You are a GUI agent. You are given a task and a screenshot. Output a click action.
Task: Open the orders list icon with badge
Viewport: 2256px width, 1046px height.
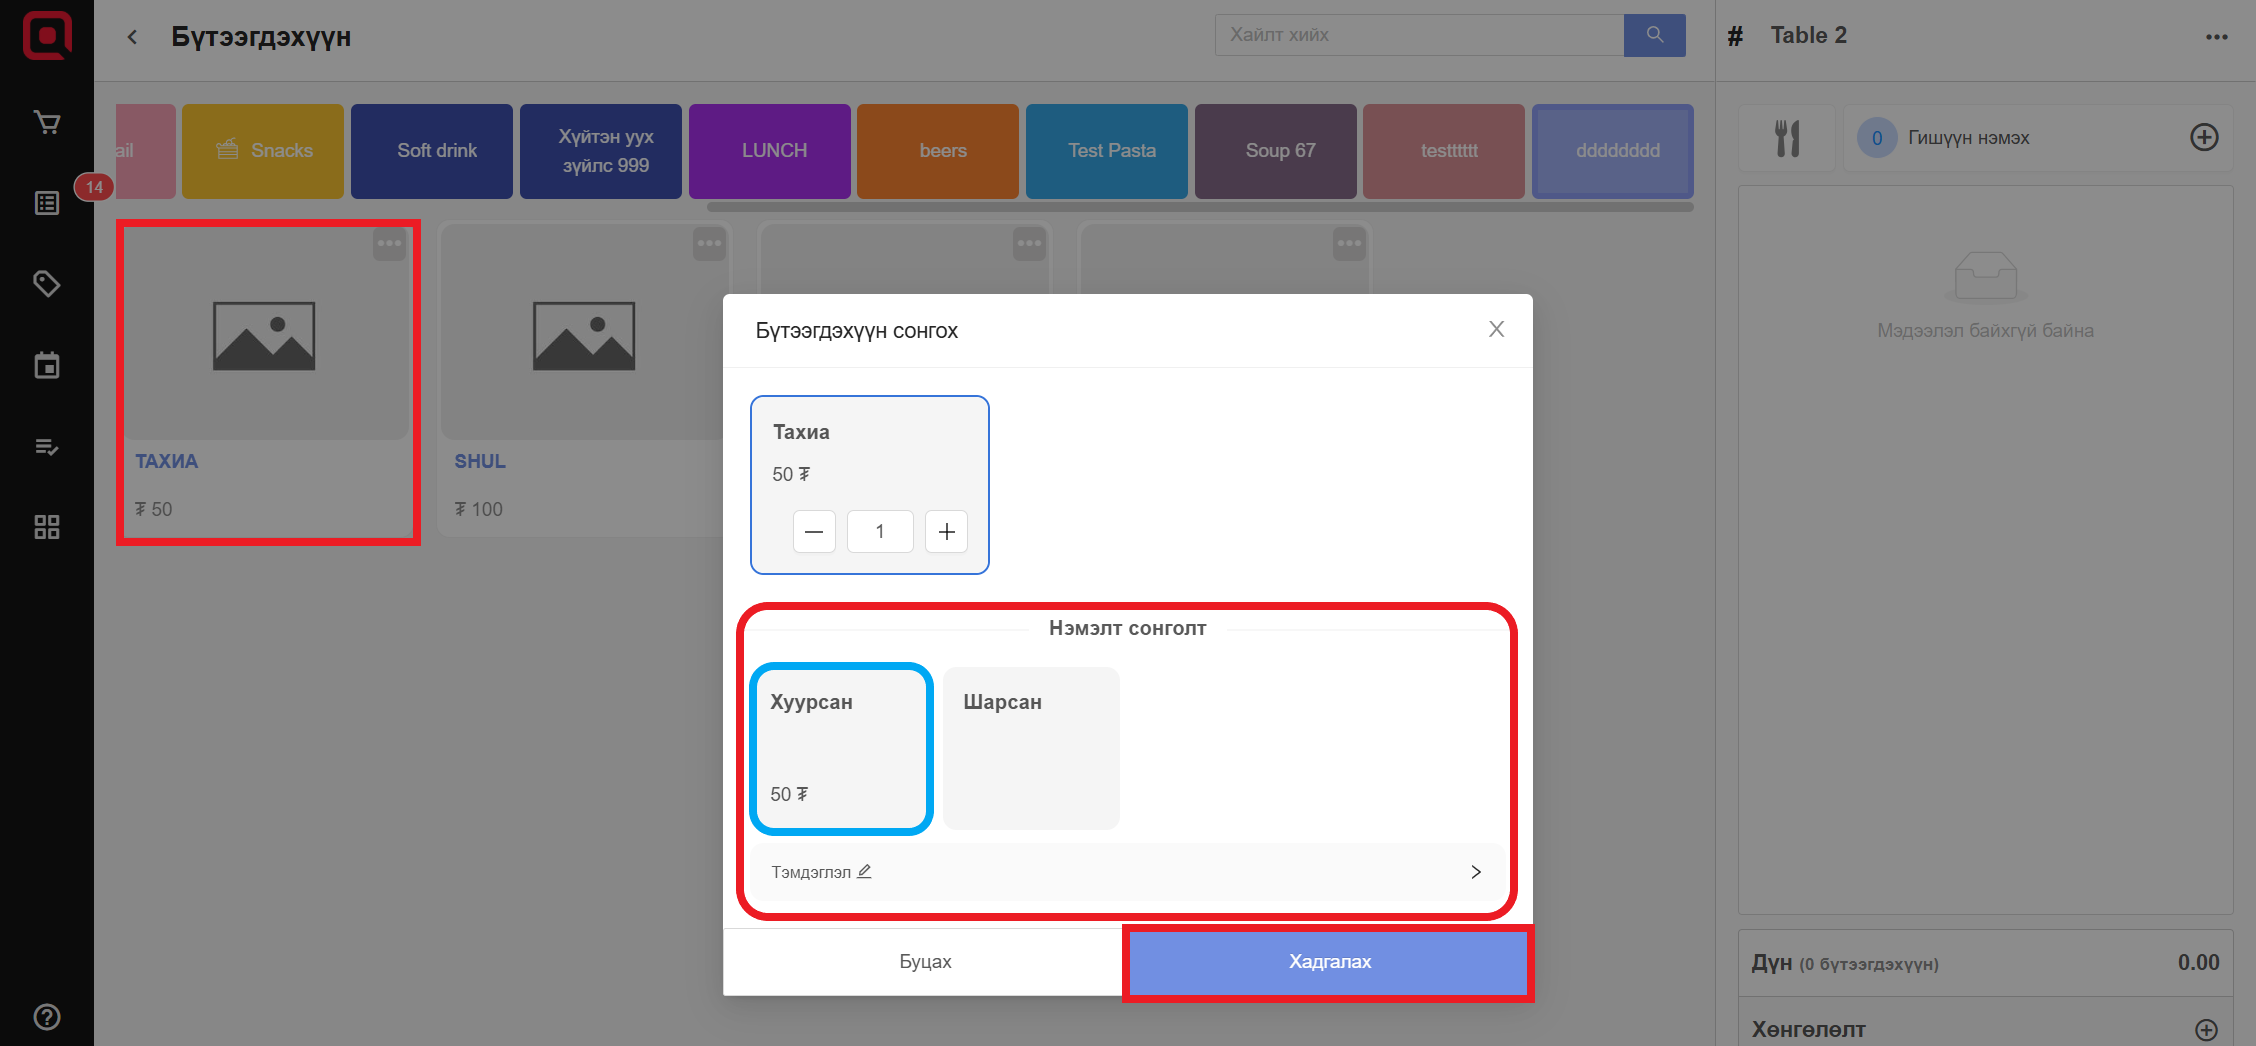47,204
